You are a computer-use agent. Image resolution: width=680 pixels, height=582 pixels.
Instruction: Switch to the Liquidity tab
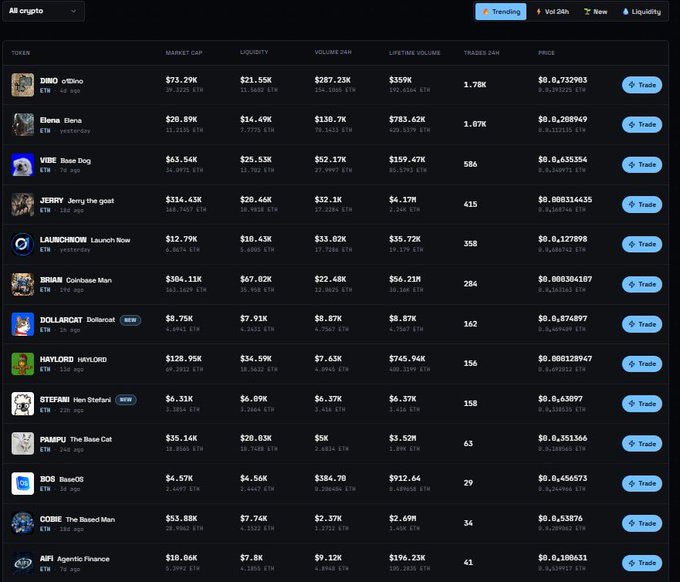coord(642,12)
